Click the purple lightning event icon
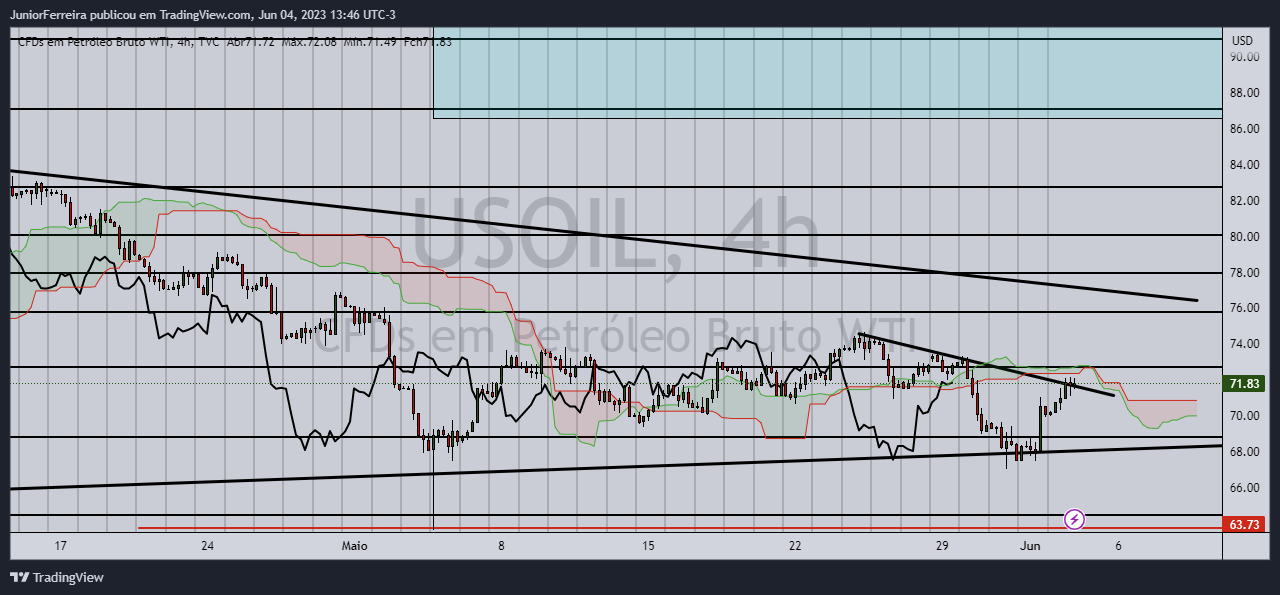This screenshot has width=1280, height=595. click(1074, 519)
